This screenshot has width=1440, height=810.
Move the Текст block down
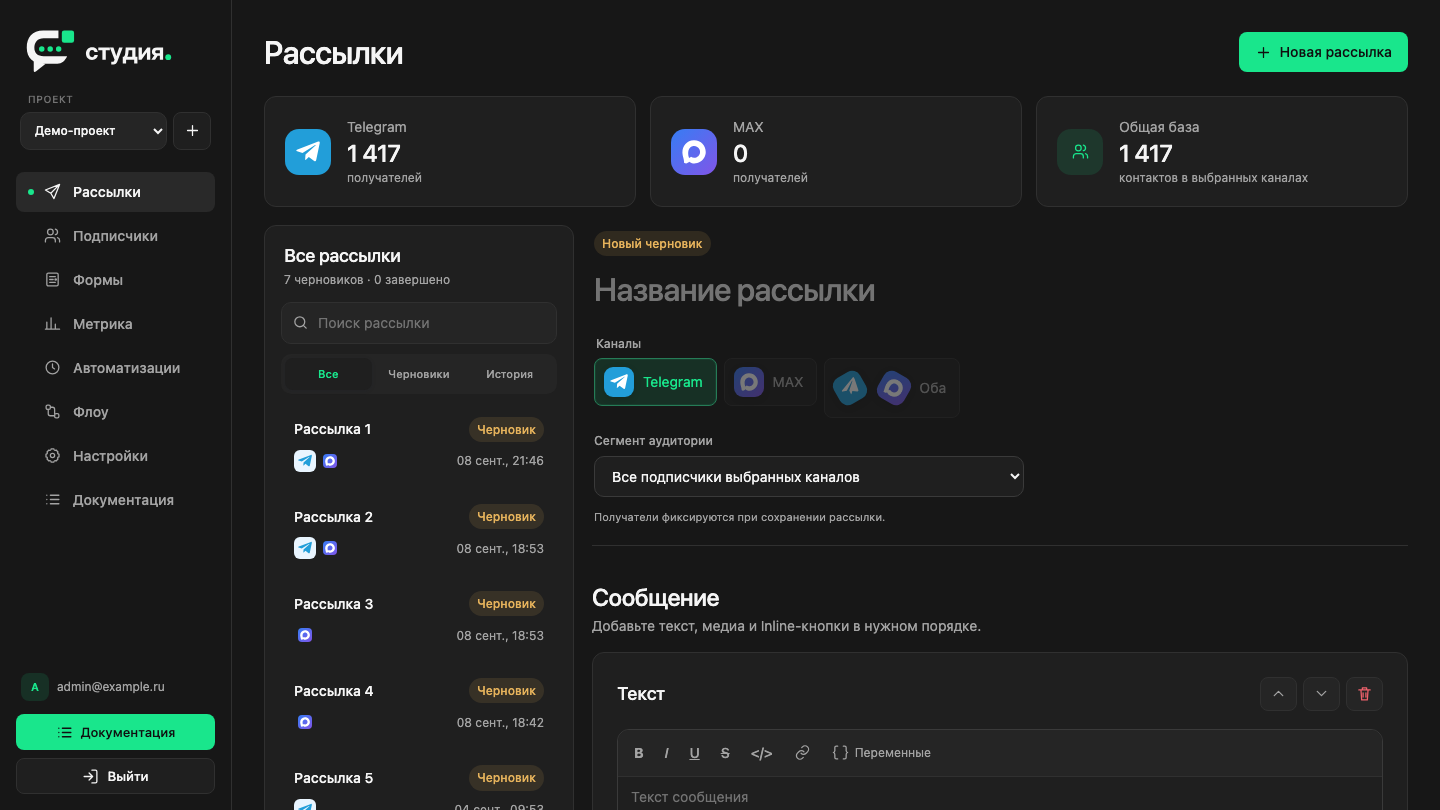[x=1321, y=694]
